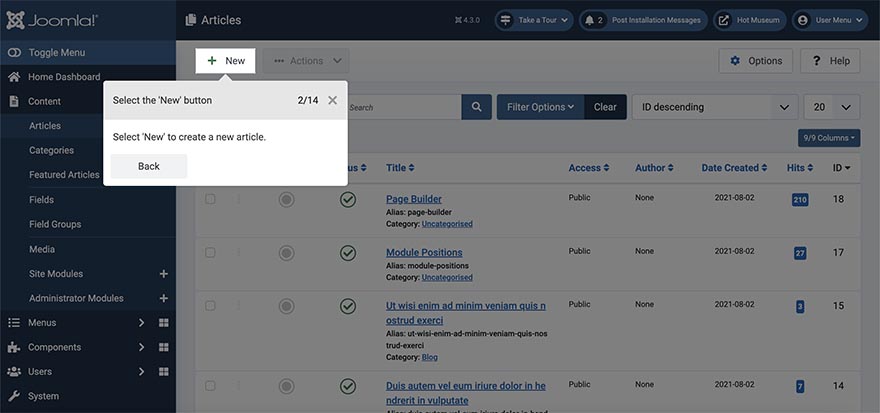Viewport: 880px width, 413px height.
Task: Sort articles by Access column
Action: pos(589,168)
